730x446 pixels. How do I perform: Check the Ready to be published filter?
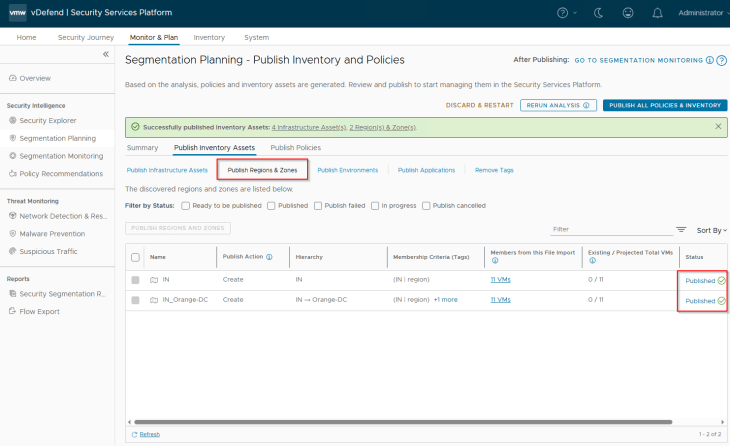click(x=184, y=206)
